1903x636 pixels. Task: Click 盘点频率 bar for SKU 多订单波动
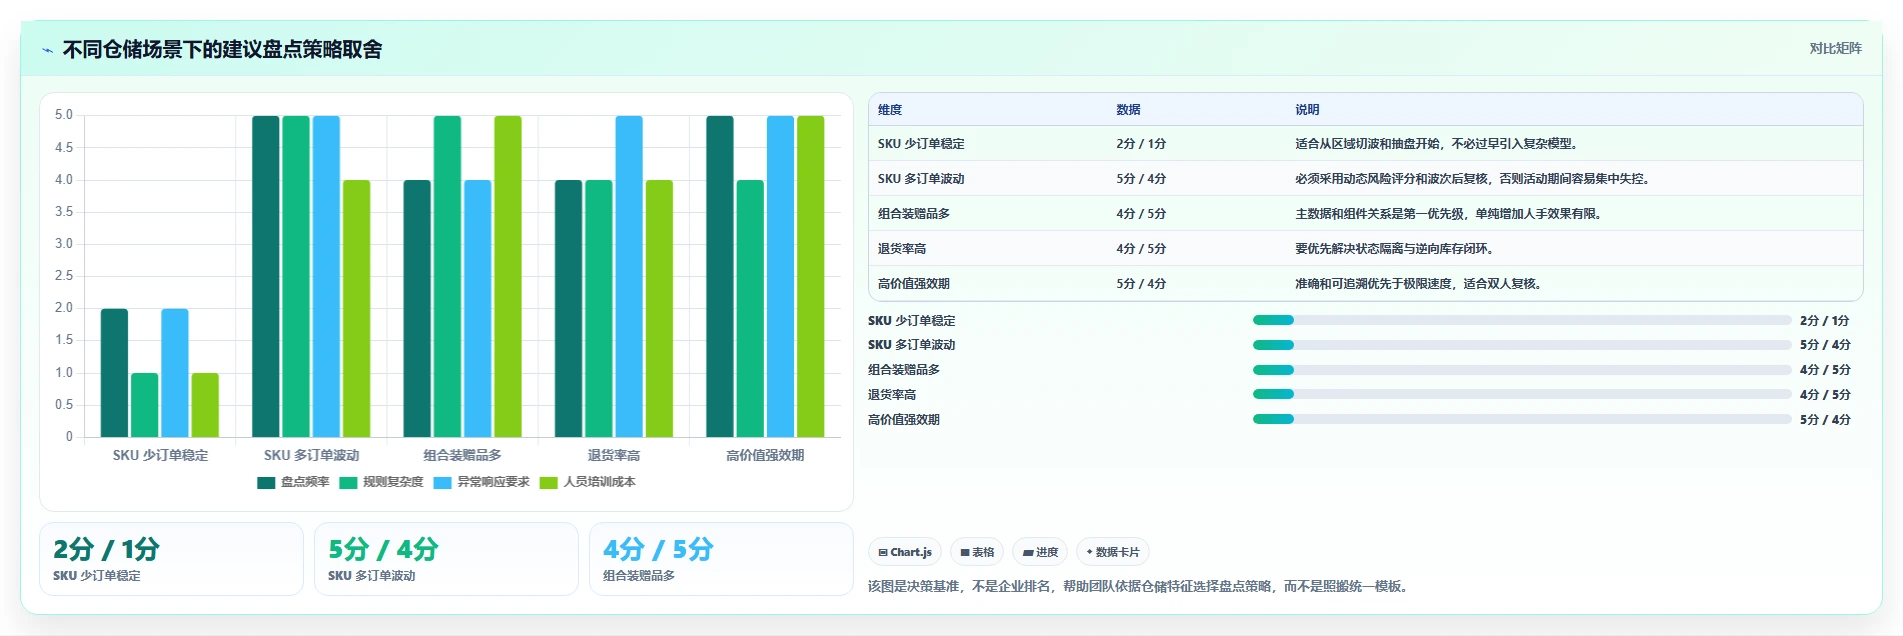266,277
